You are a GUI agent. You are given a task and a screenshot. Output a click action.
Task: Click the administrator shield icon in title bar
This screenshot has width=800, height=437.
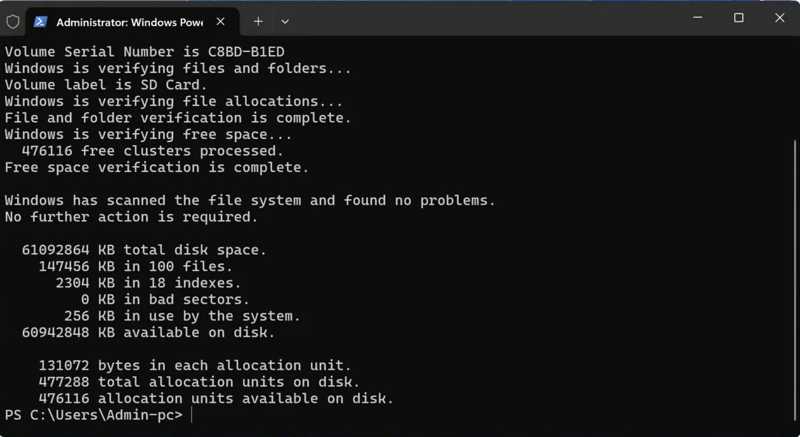(x=13, y=22)
